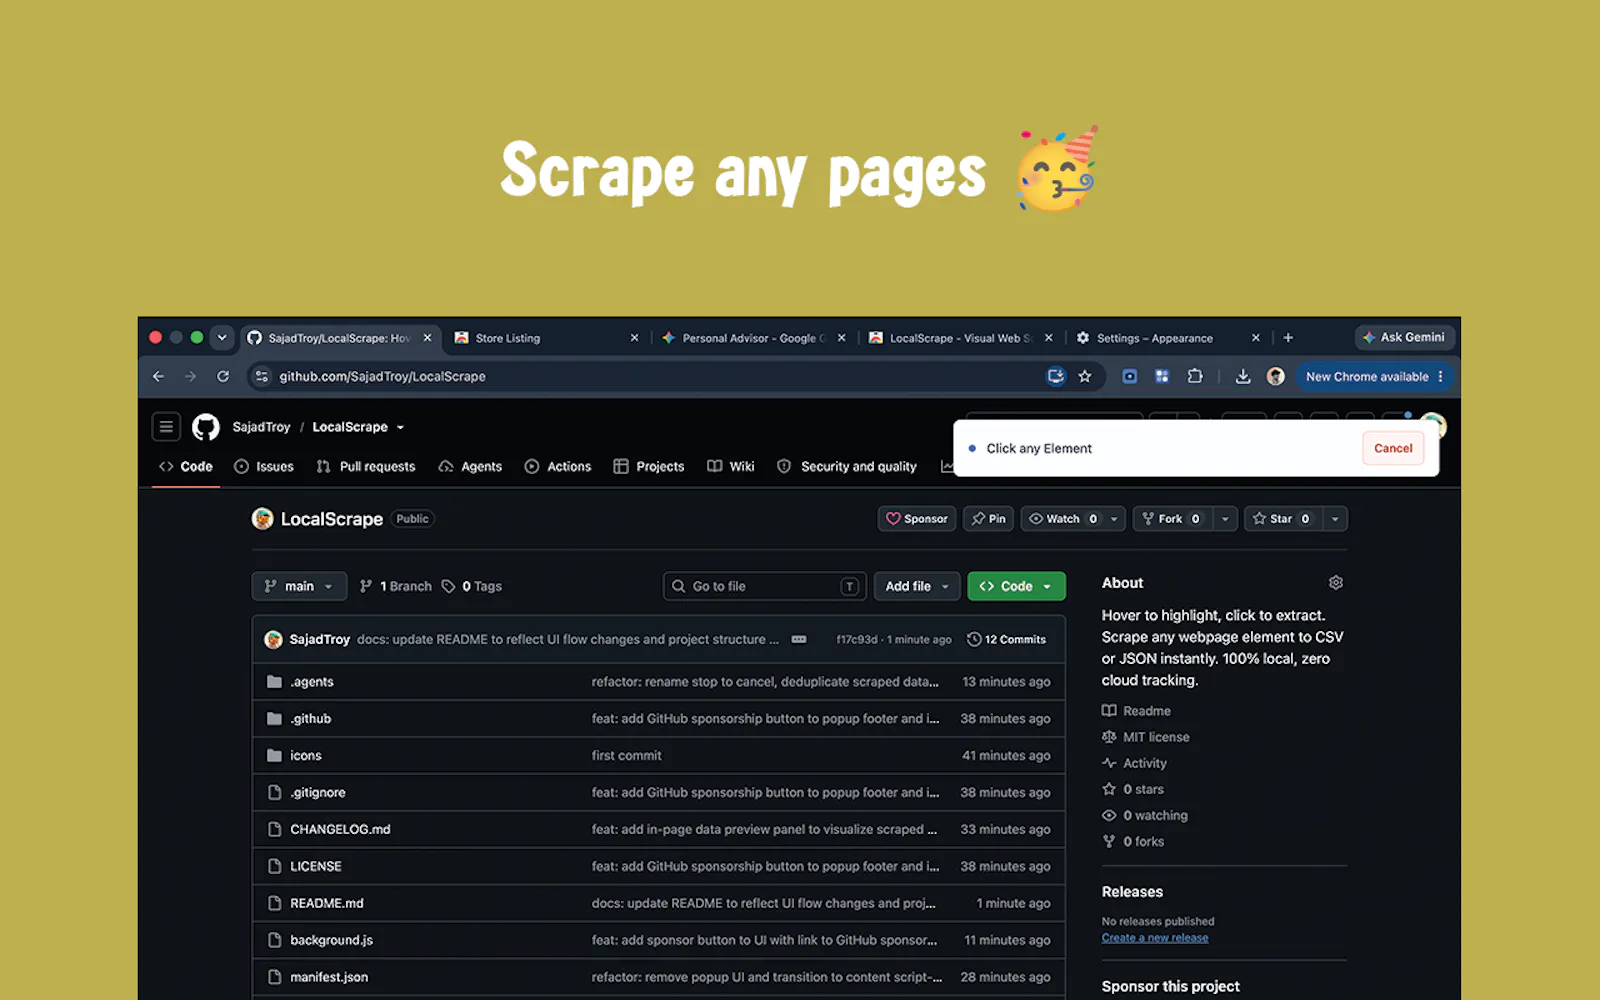Open the 12 Commits history link
The height and width of the screenshot is (1000, 1600).
coord(1006,639)
